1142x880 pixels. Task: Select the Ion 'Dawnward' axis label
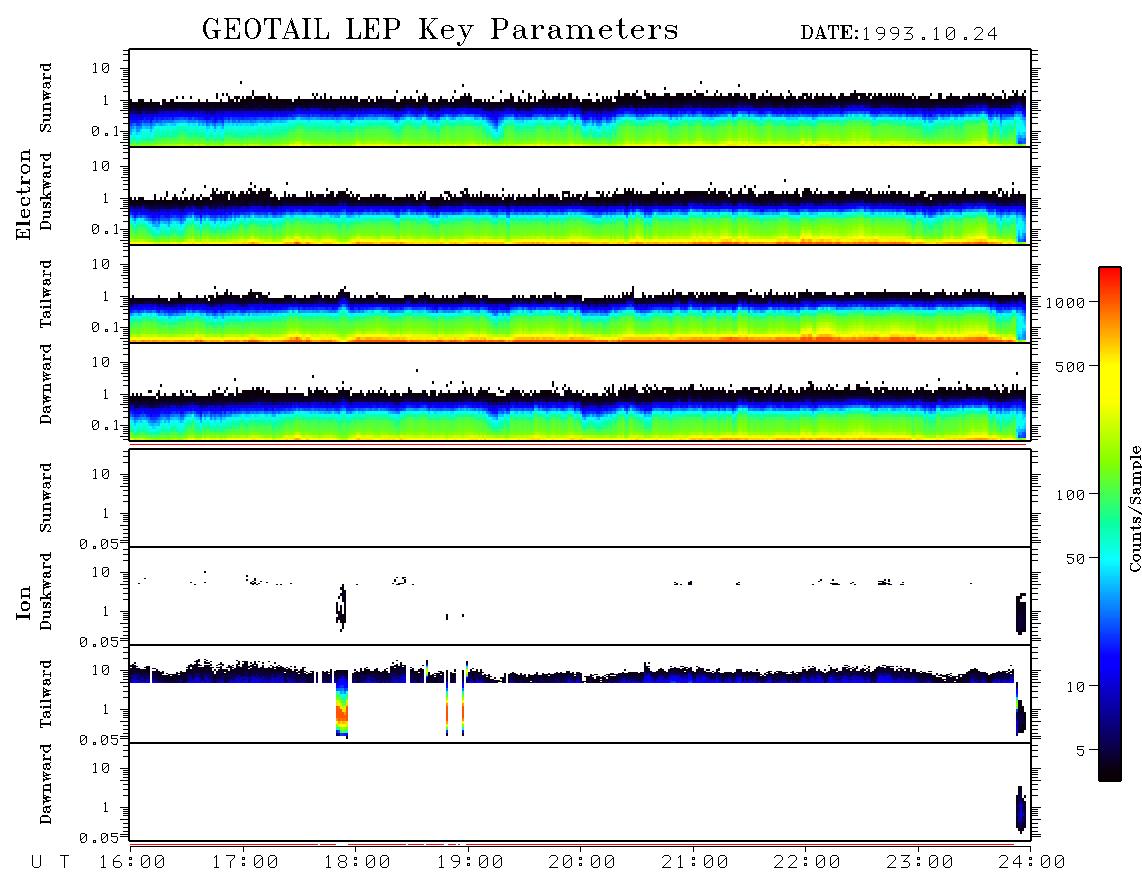coord(45,784)
